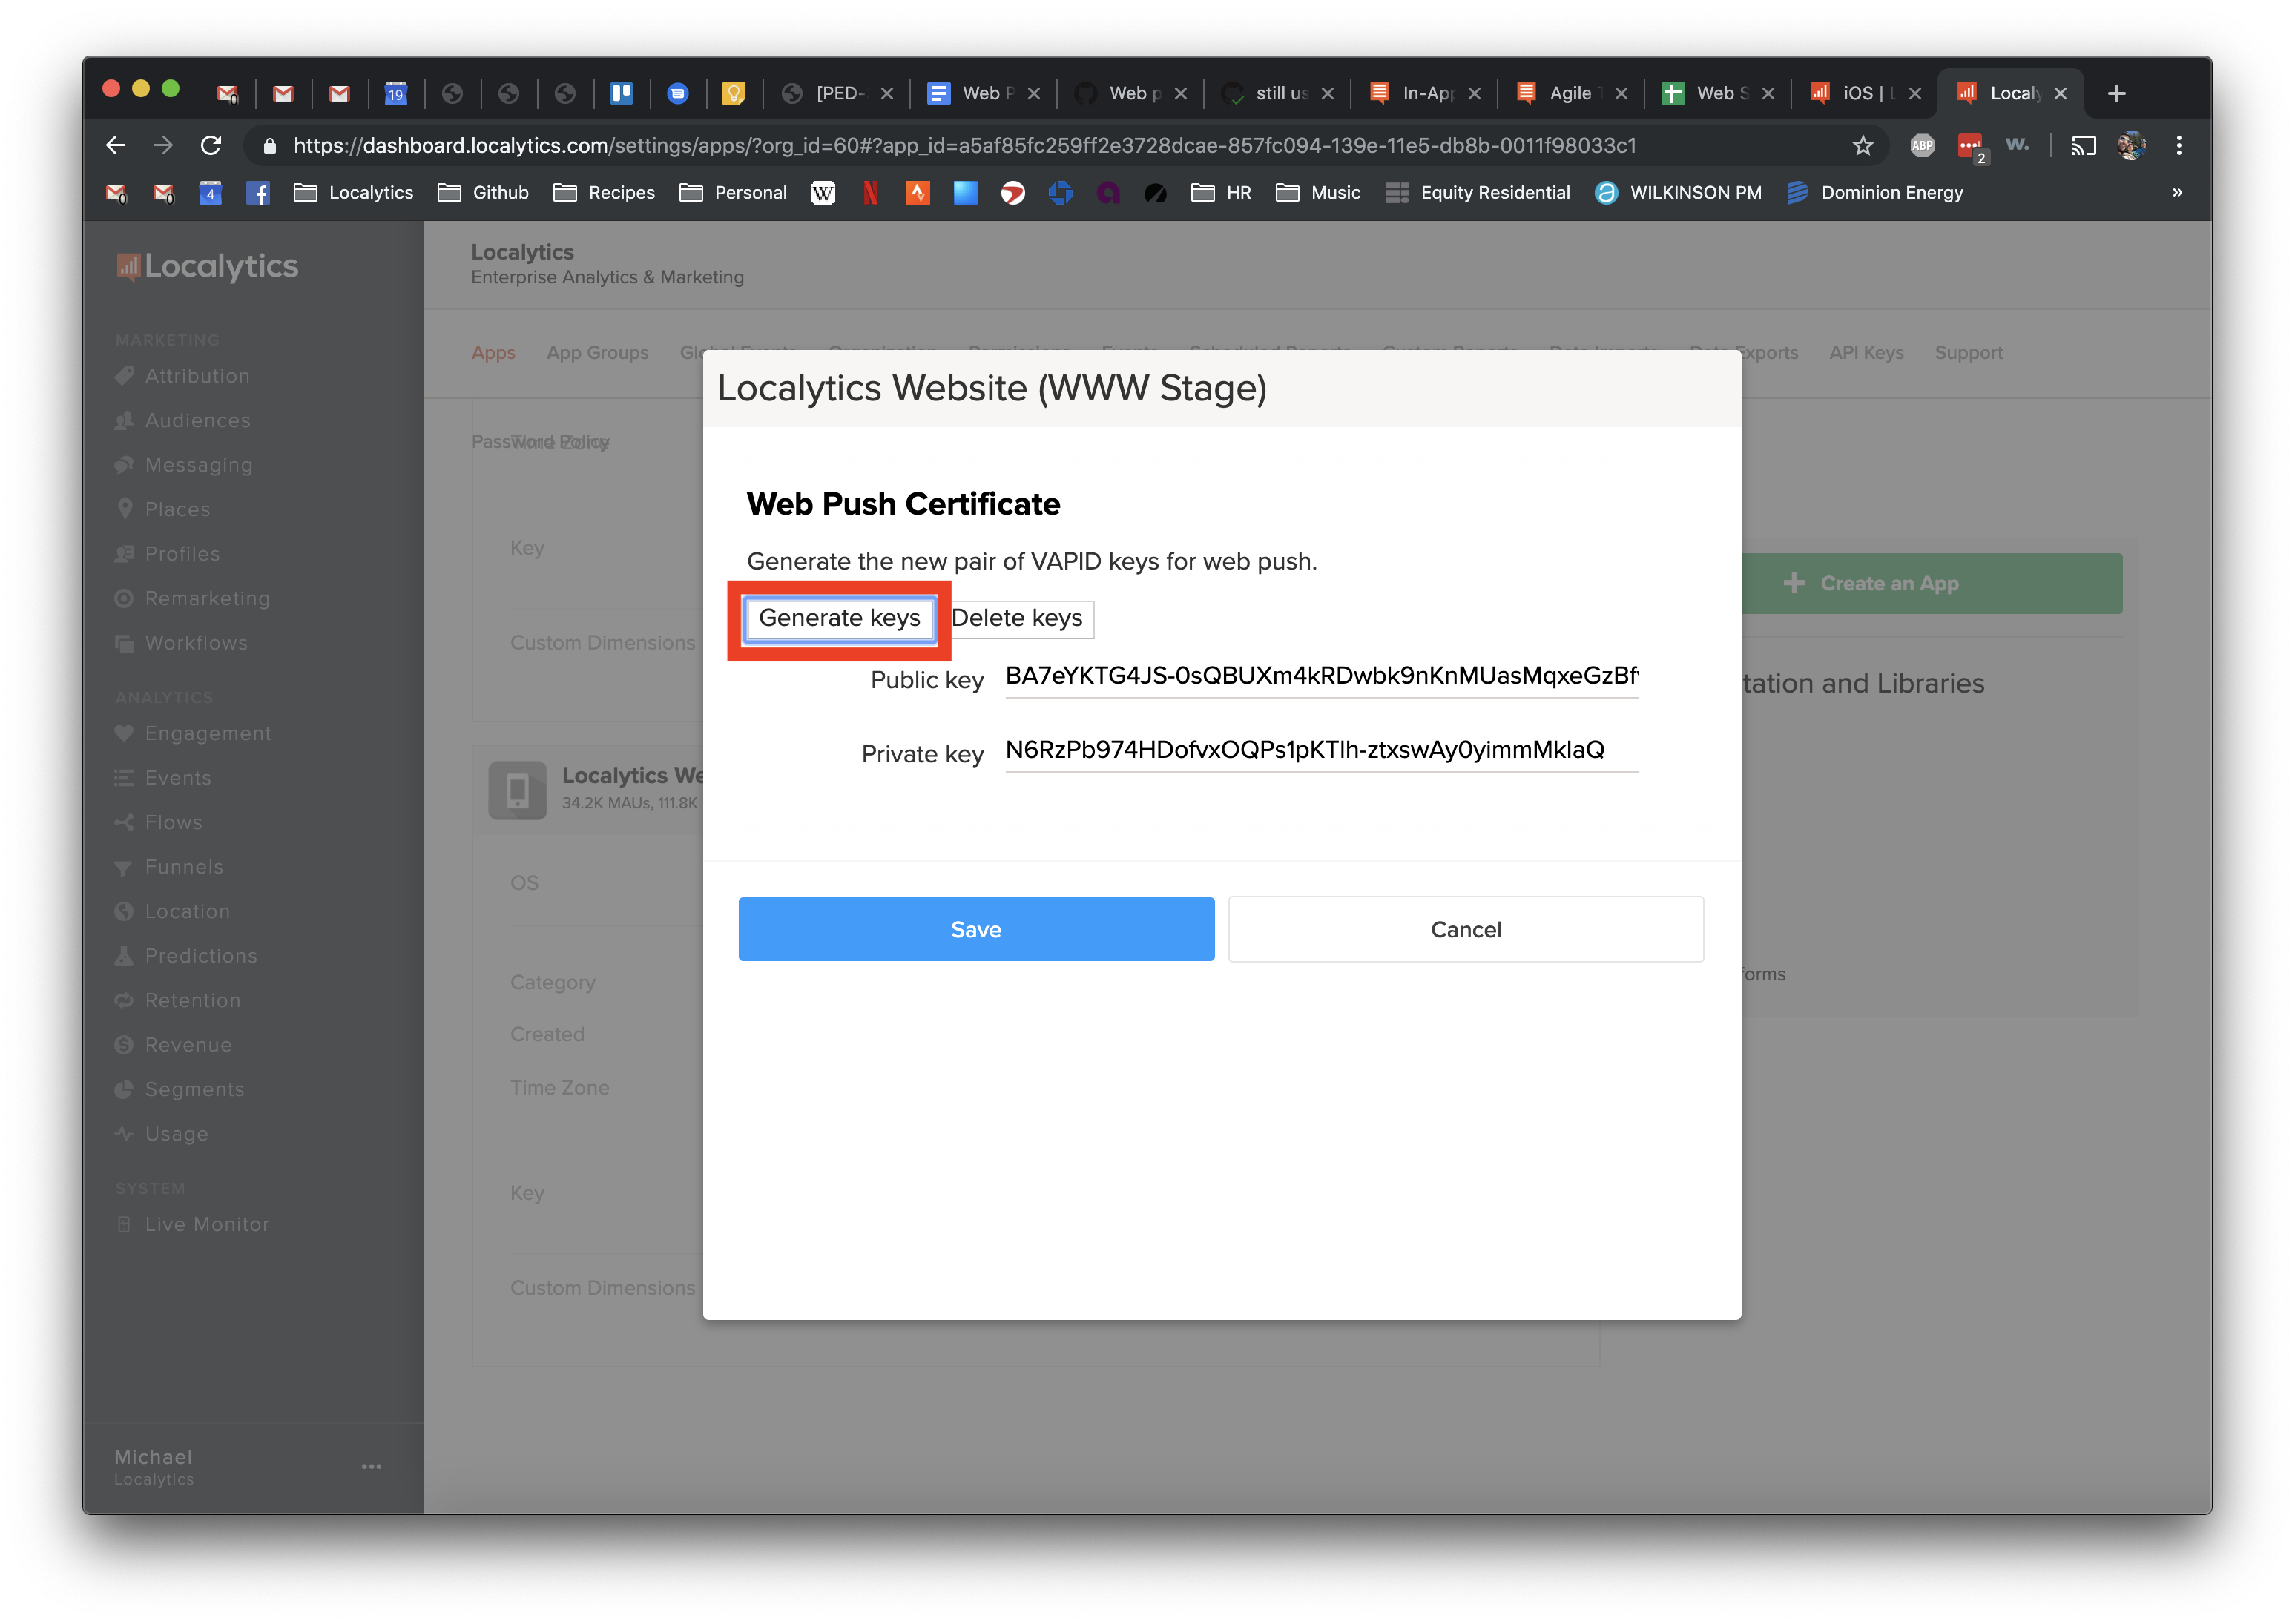Open the Strava bookmark icon
The image size is (2295, 1624).
click(x=917, y=193)
